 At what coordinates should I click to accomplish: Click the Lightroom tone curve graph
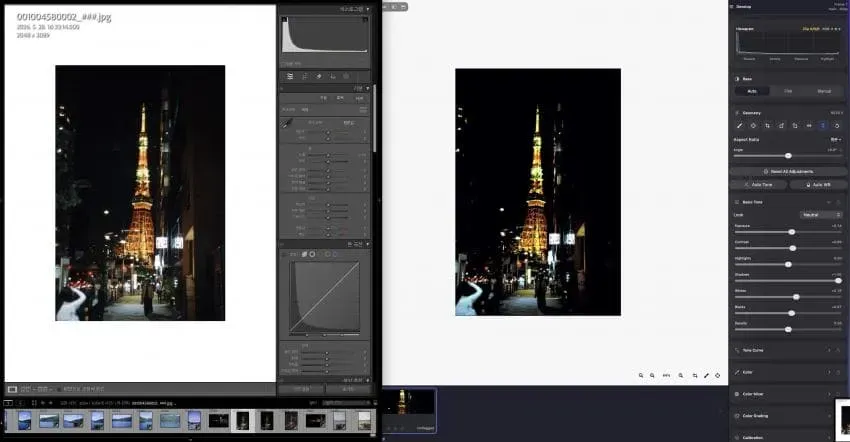324,297
